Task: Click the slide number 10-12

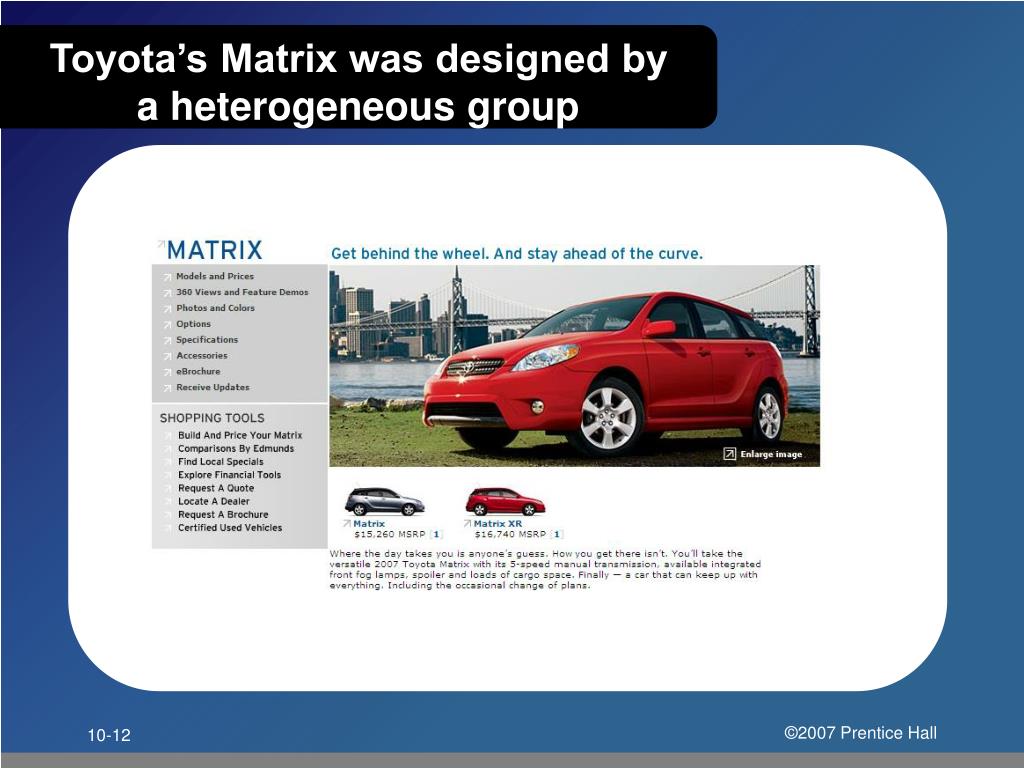Action: [x=109, y=735]
